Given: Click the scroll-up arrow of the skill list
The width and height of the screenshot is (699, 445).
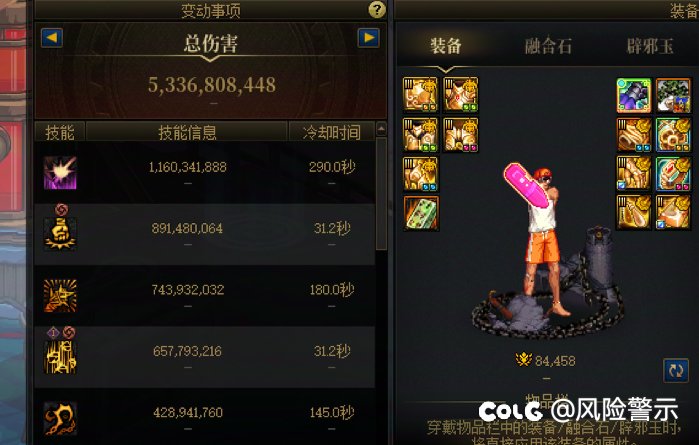Looking at the screenshot, I should tap(381, 129).
